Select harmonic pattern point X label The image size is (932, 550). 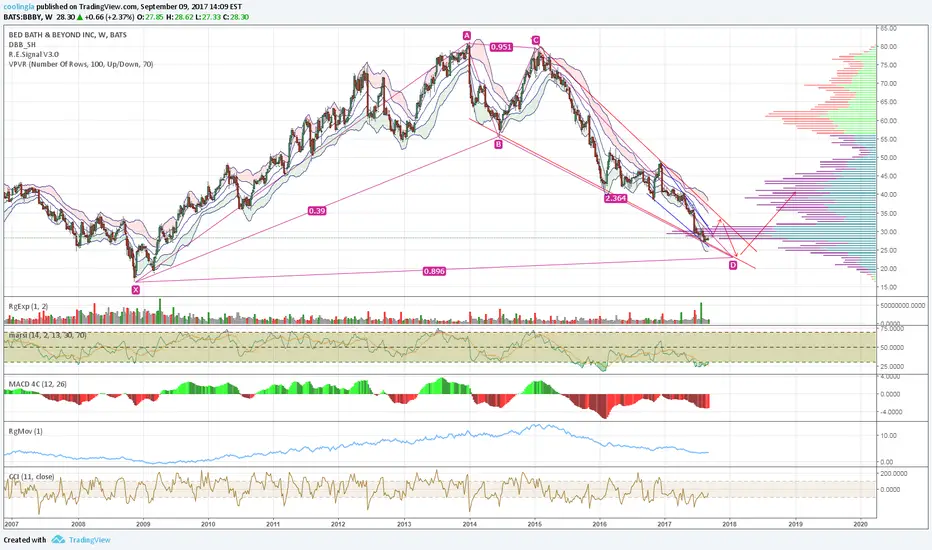pyautogui.click(x=136, y=290)
